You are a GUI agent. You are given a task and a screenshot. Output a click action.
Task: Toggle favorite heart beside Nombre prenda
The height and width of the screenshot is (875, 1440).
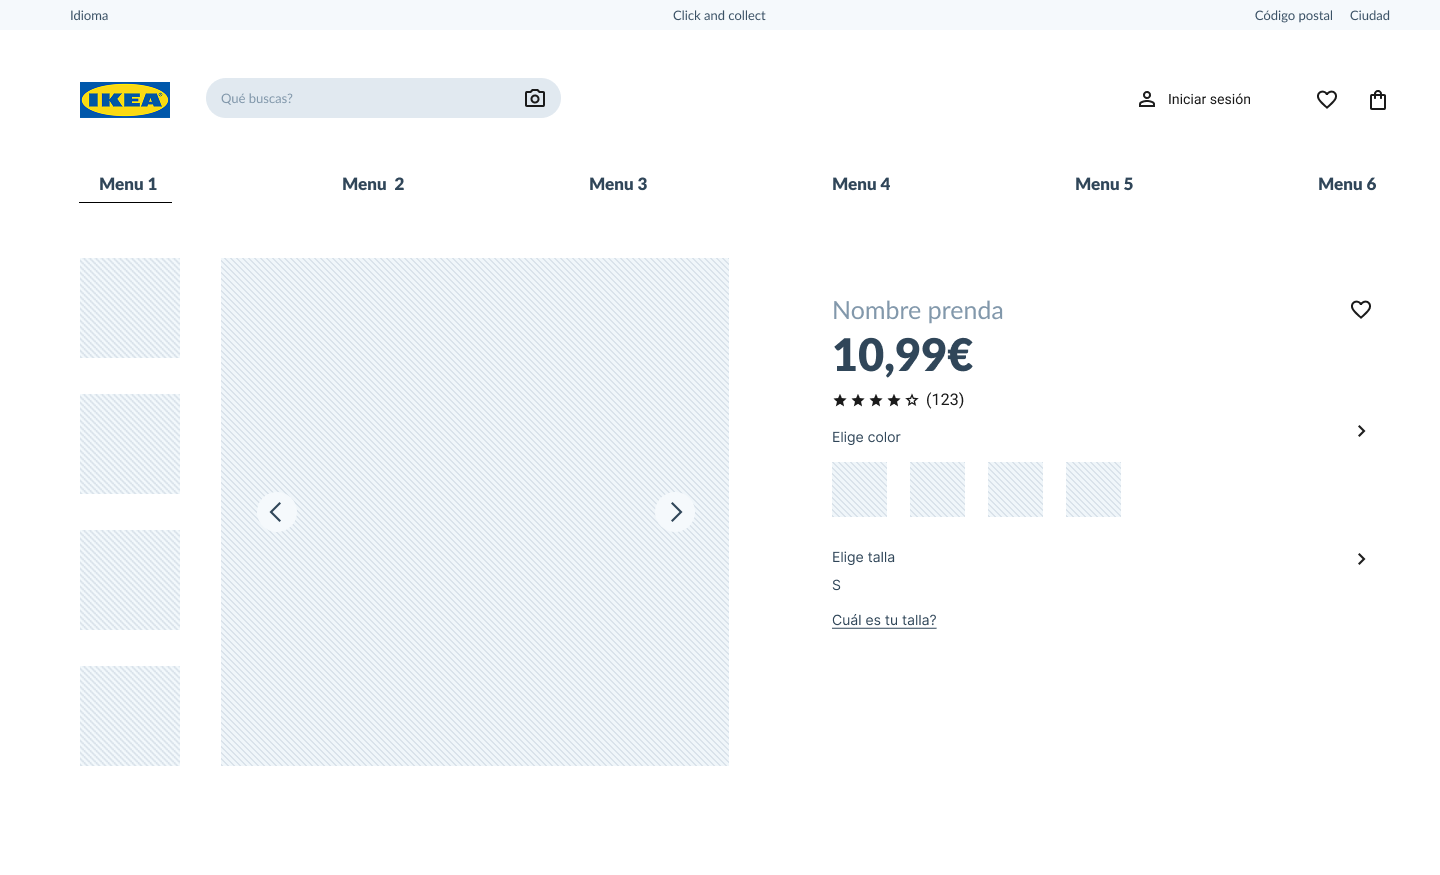coord(1361,310)
